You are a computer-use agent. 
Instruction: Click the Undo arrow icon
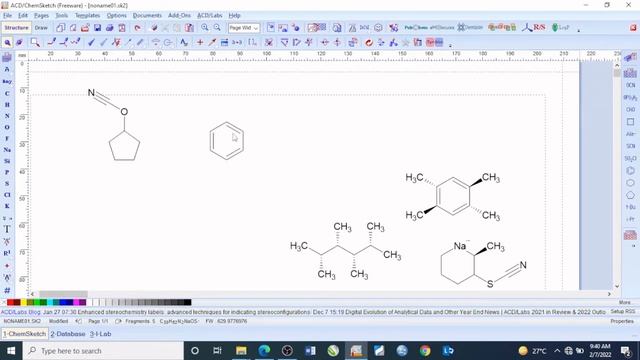(138, 28)
